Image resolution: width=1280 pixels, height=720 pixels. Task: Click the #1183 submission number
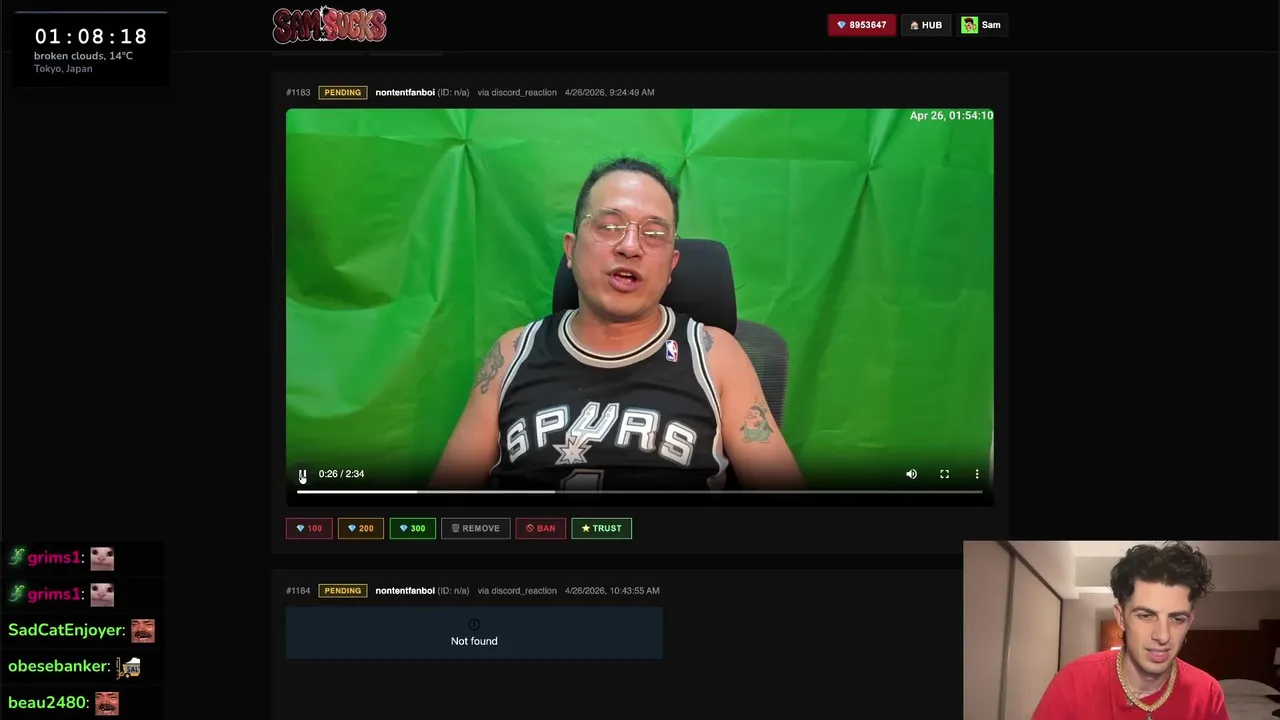point(298,92)
